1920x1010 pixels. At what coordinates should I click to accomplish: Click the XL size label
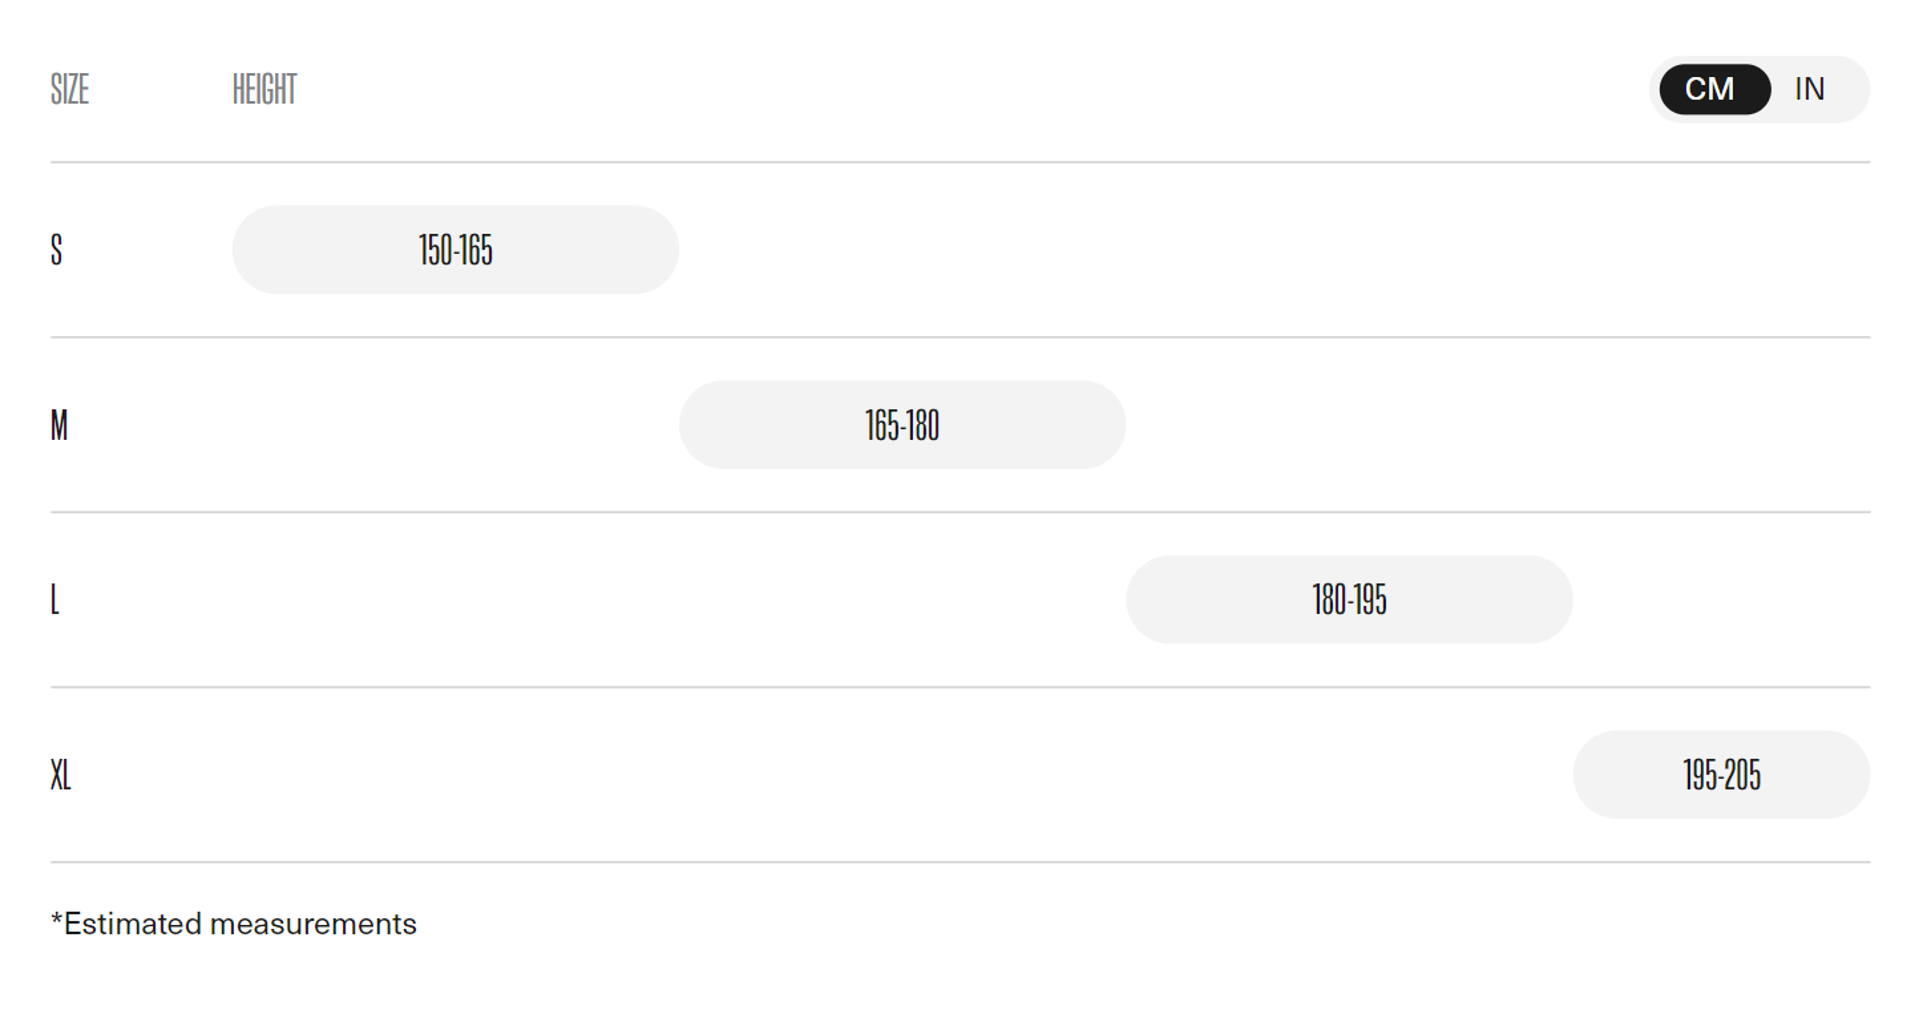61,775
